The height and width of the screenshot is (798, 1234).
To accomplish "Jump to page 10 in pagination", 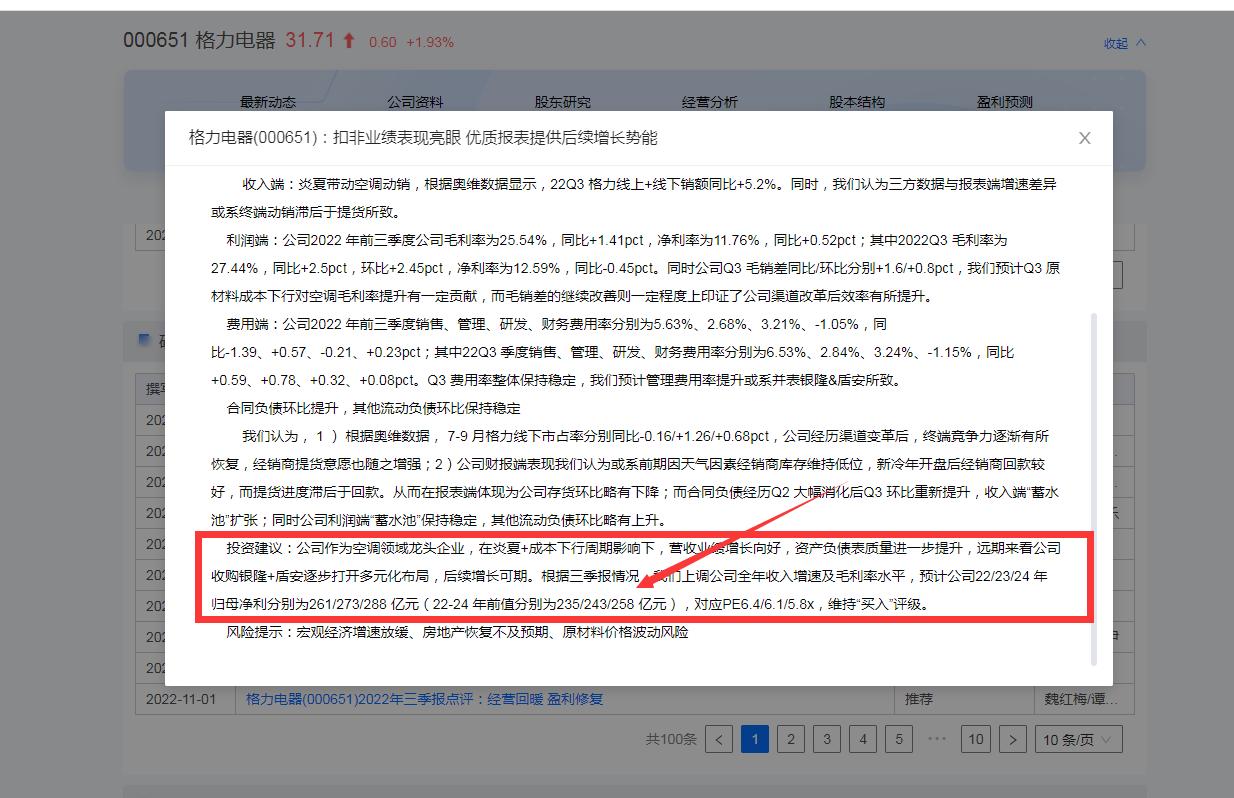I will point(975,738).
